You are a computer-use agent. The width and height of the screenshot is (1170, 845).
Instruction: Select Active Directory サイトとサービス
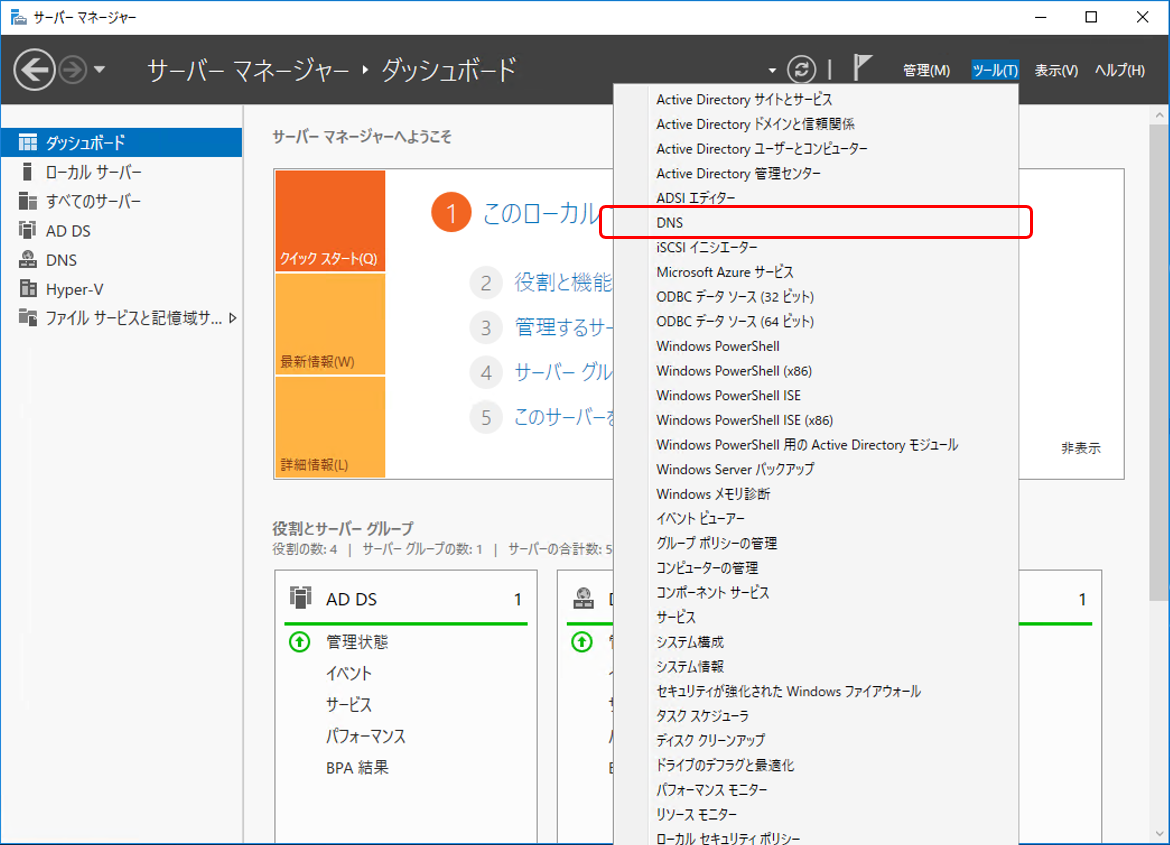[x=816, y=99]
